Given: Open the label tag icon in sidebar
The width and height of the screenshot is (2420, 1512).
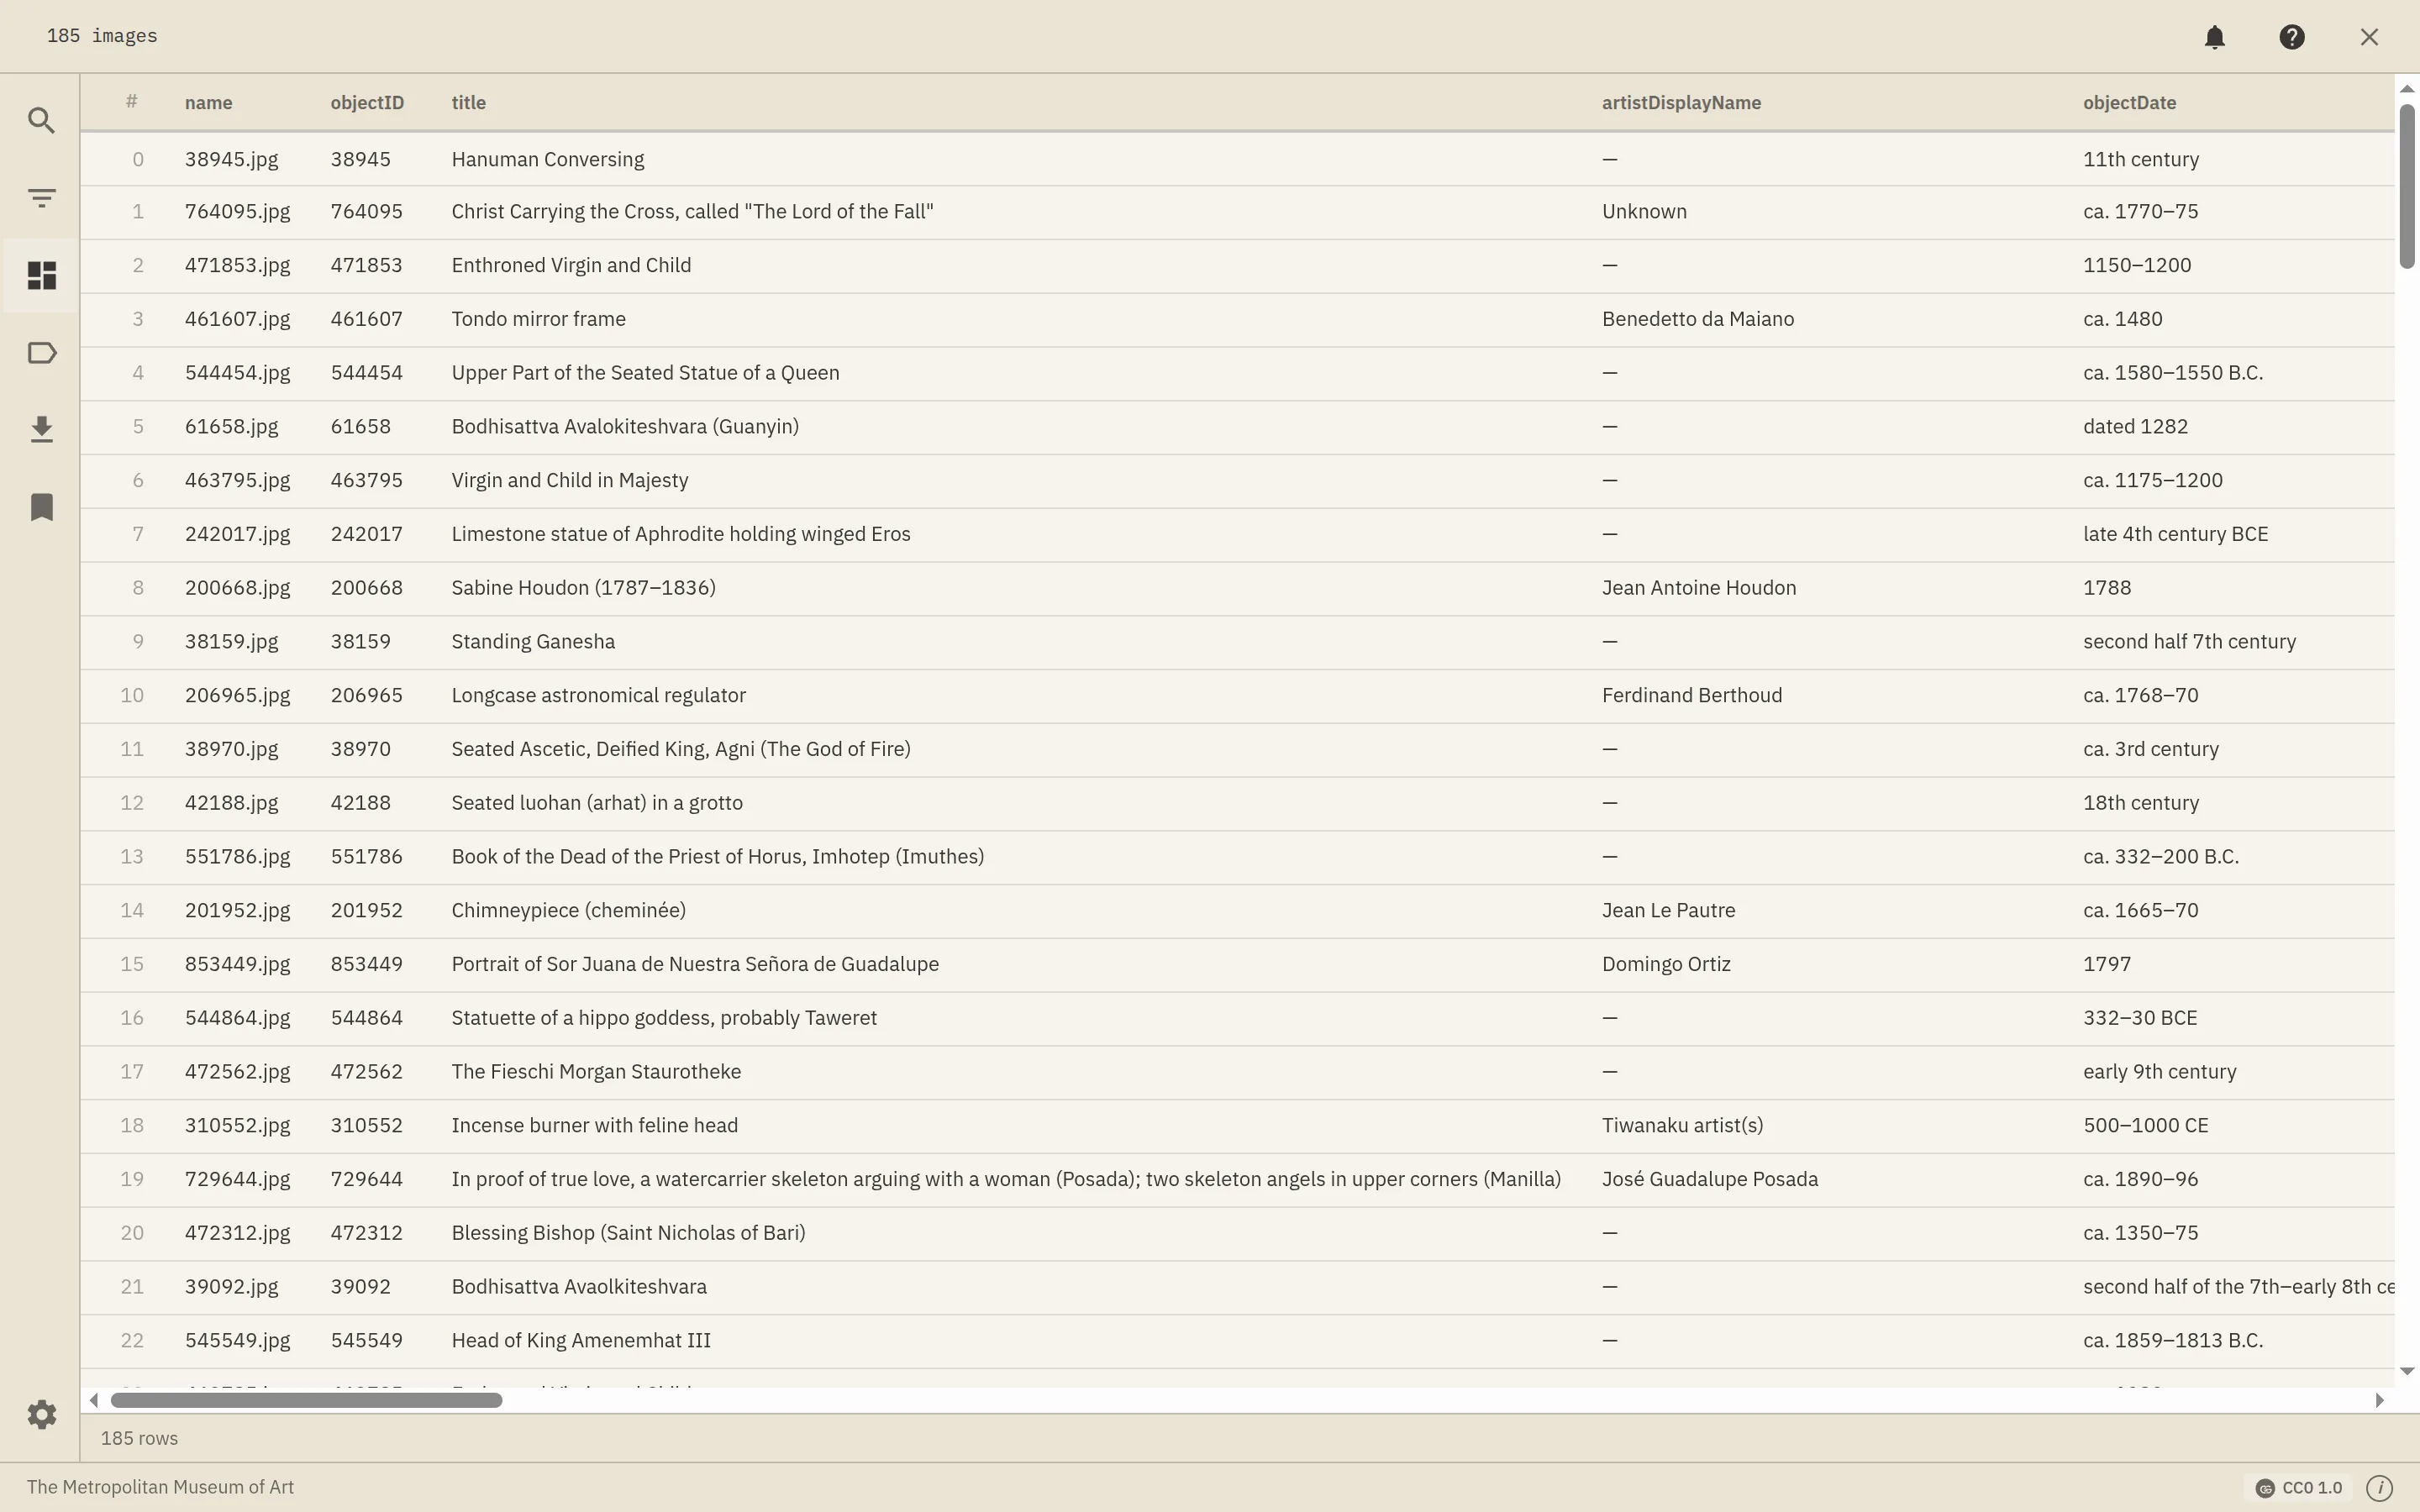Looking at the screenshot, I should 41,352.
